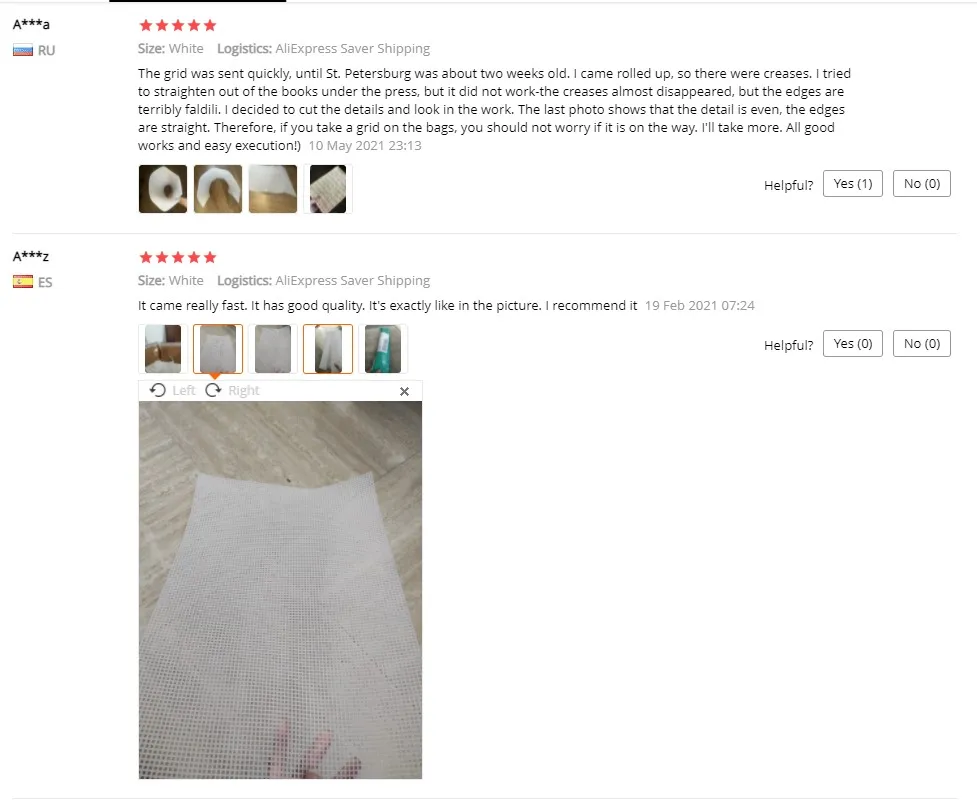The height and width of the screenshot is (802, 977).
Task: Click the five-star rating of A***z's review
Action: tap(178, 257)
